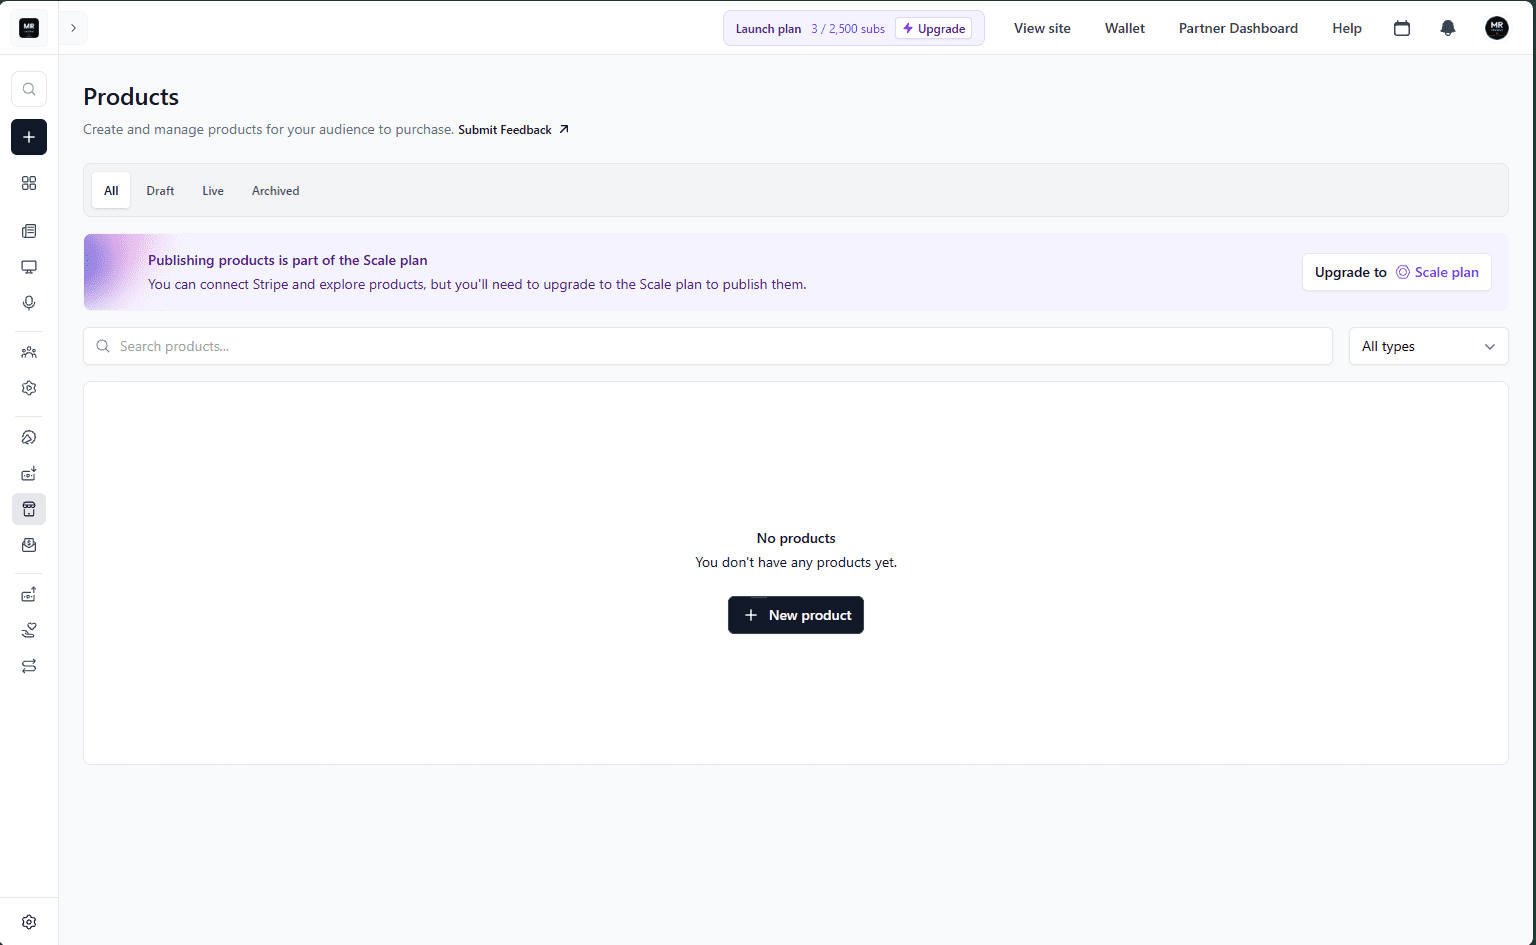Open Partner Dashboard link
Viewport: 1536px width, 945px height.
pyautogui.click(x=1238, y=28)
